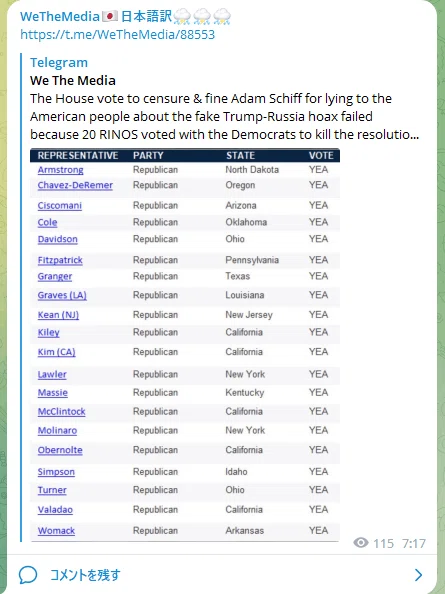Image resolution: width=445 pixels, height=594 pixels.
Task: Select the Graves (LA) link
Action: (62, 295)
